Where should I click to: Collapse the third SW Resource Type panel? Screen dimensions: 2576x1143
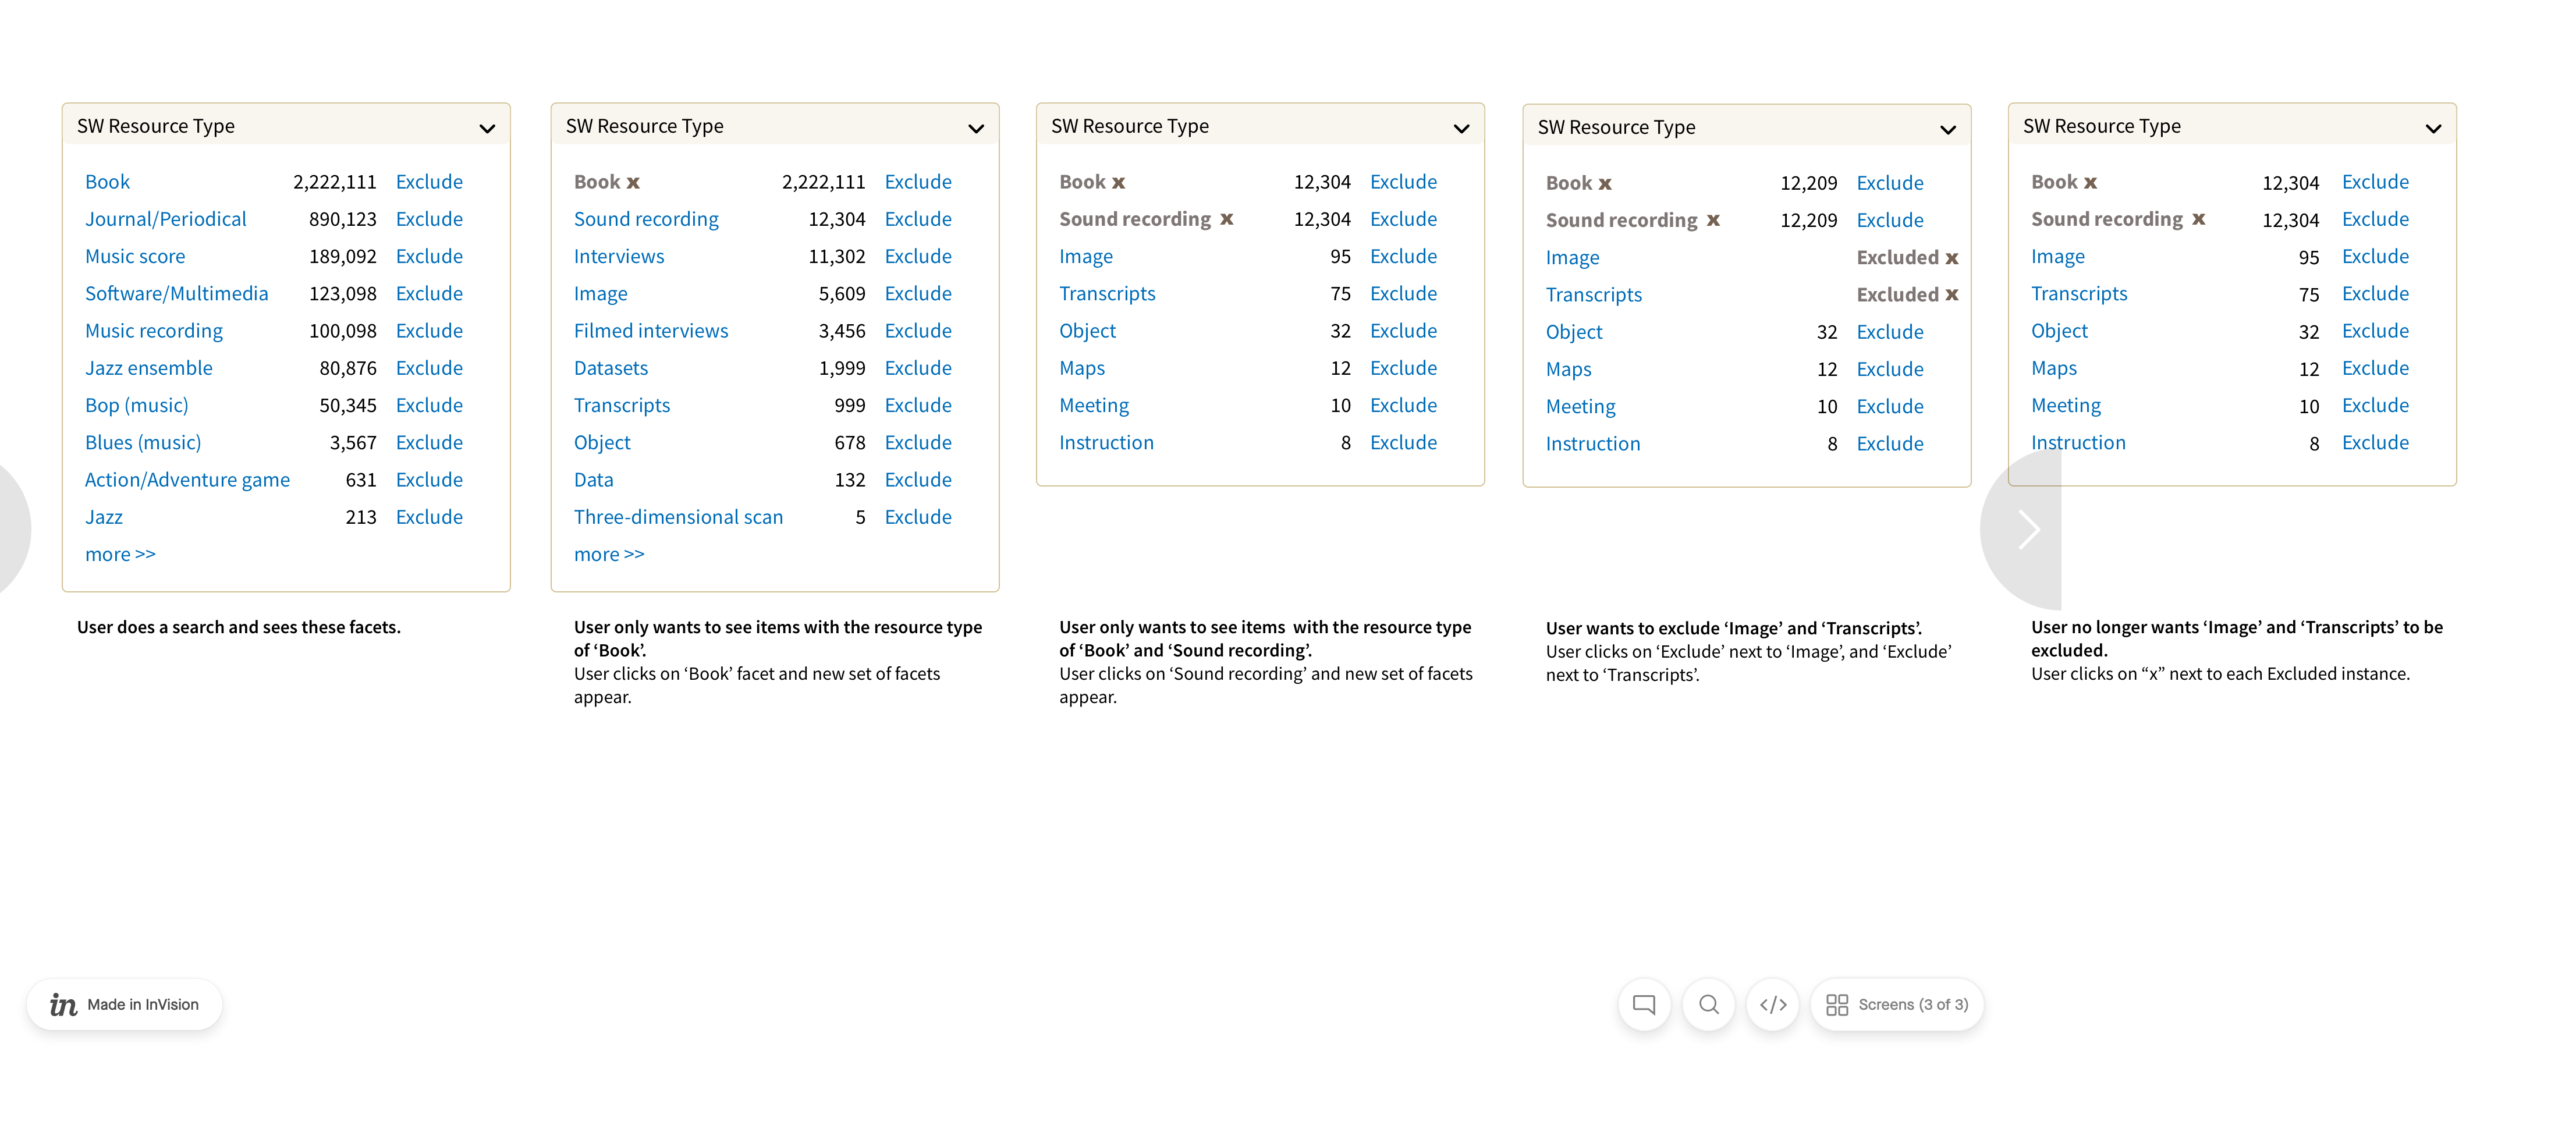pyautogui.click(x=1461, y=128)
